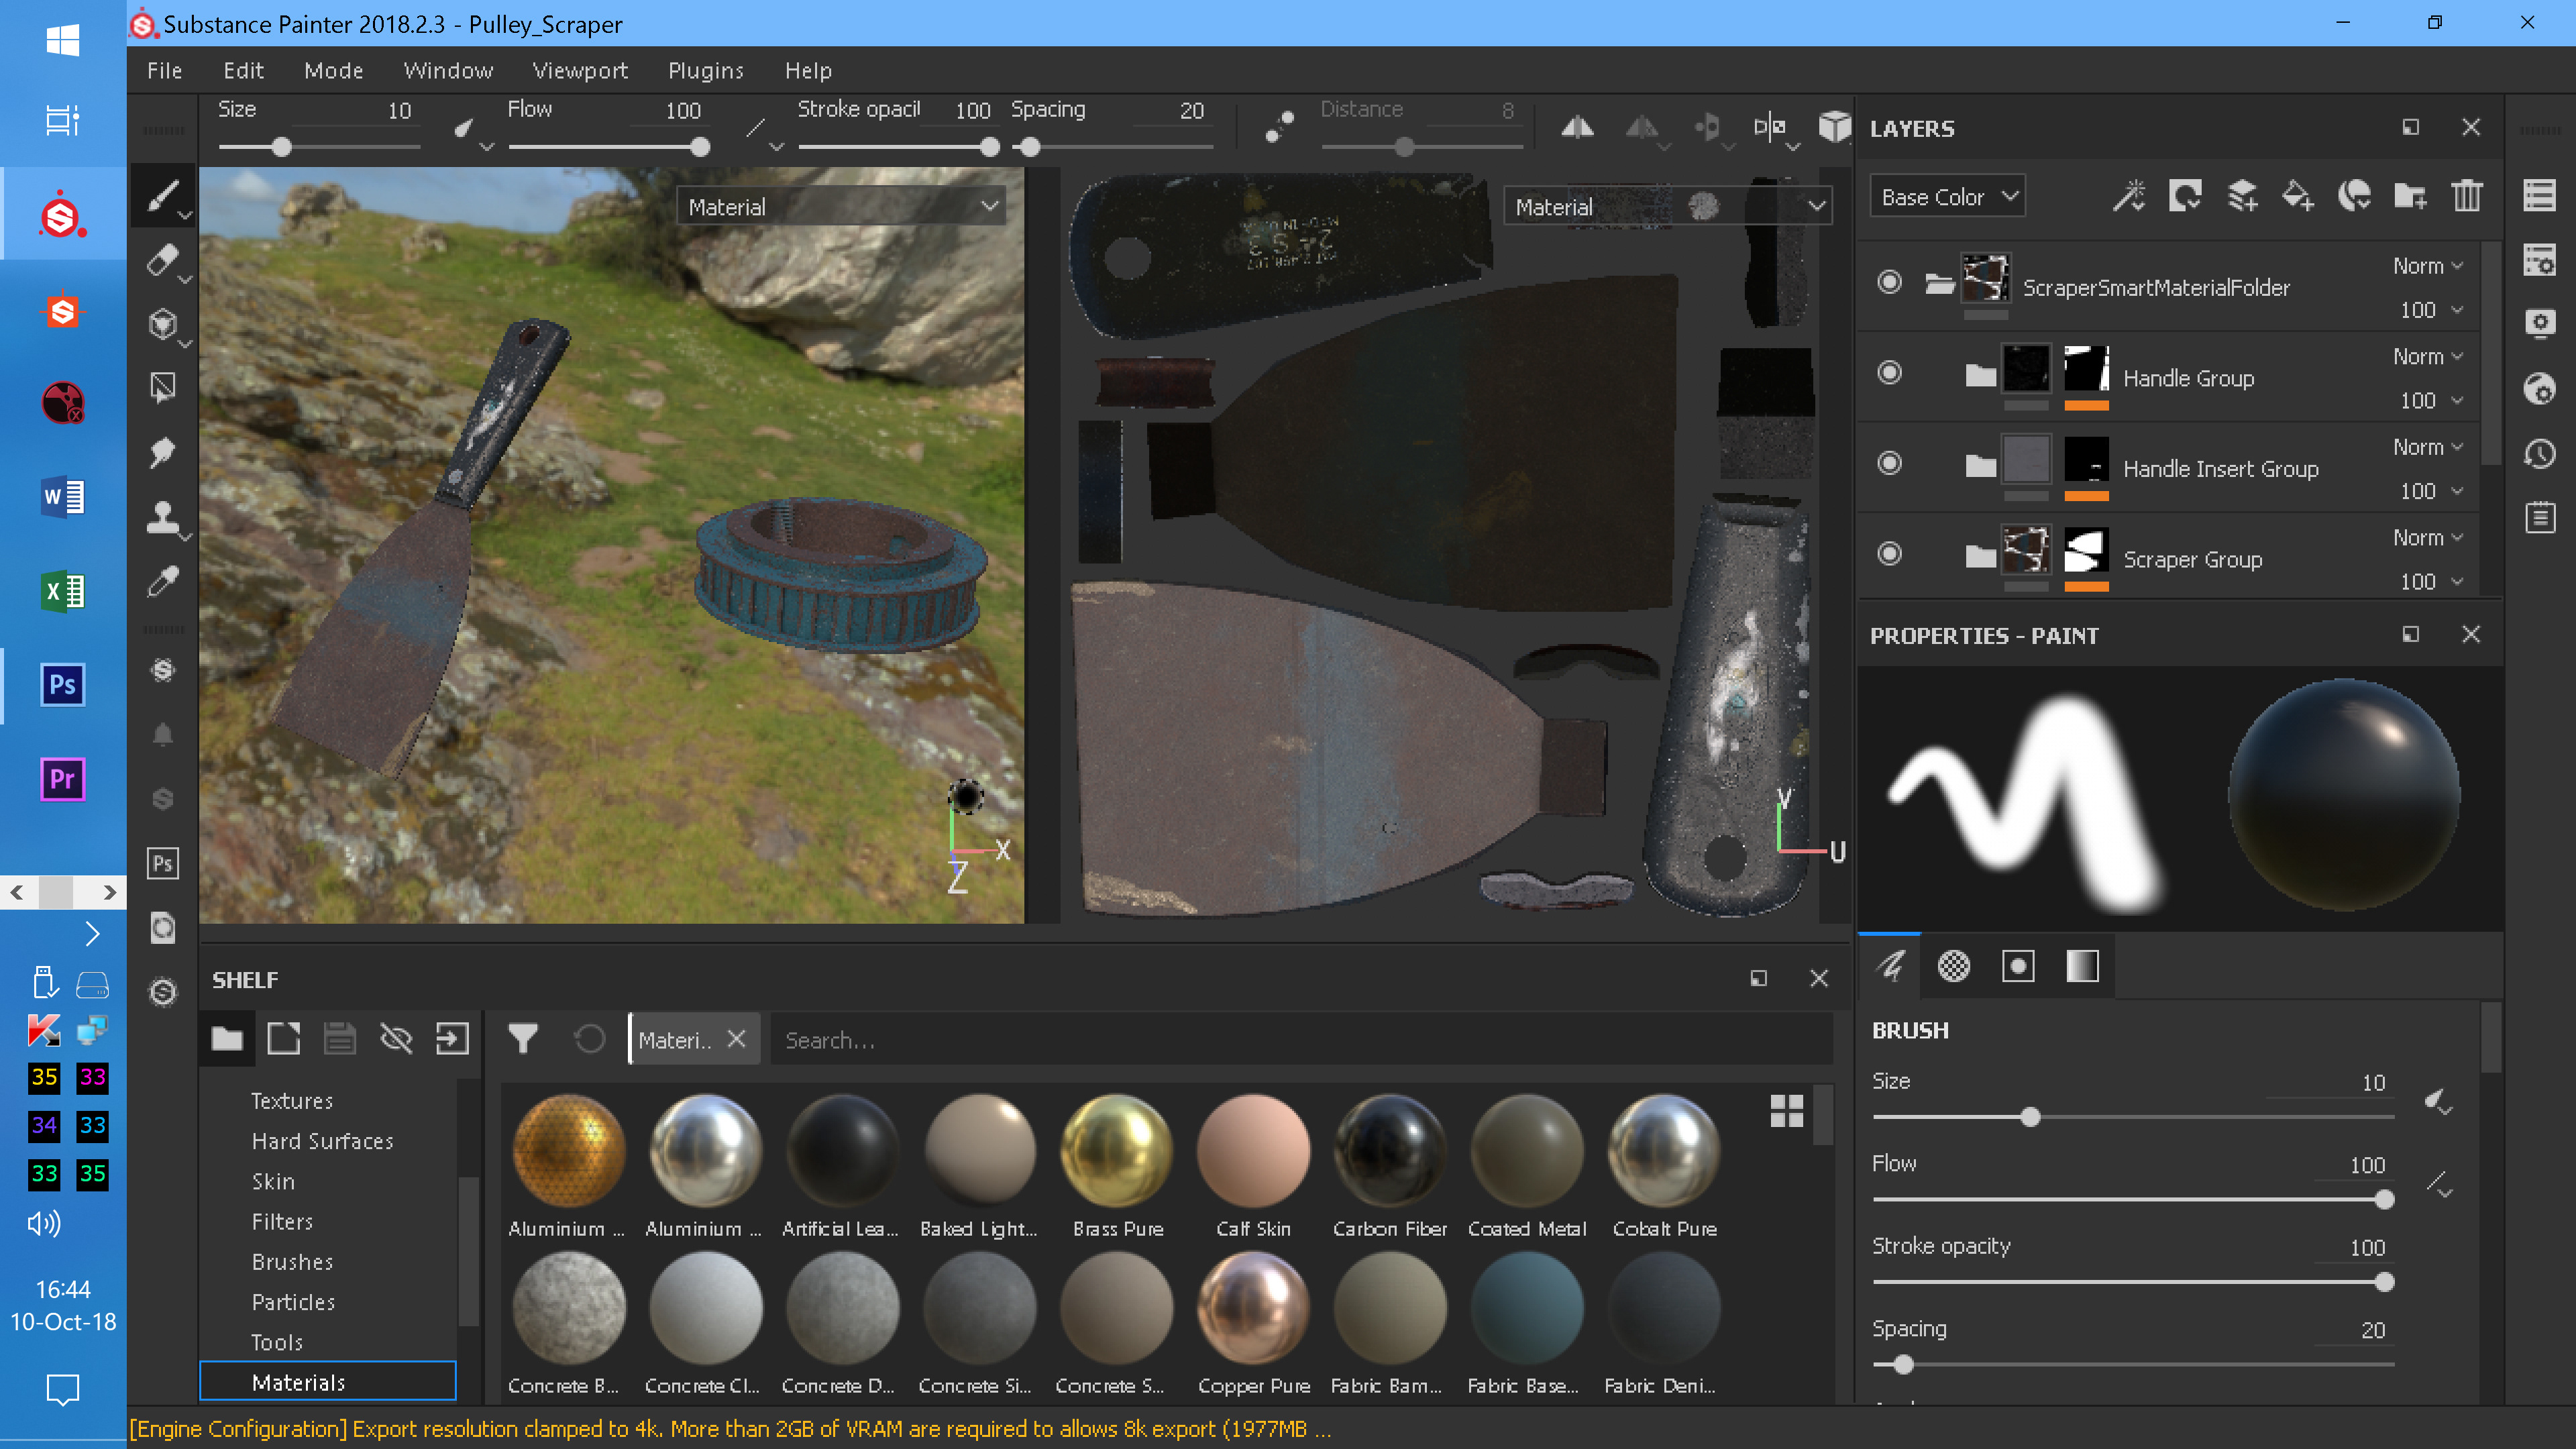
Task: Open the 2D viewport Material dropdown
Action: [x=1668, y=206]
